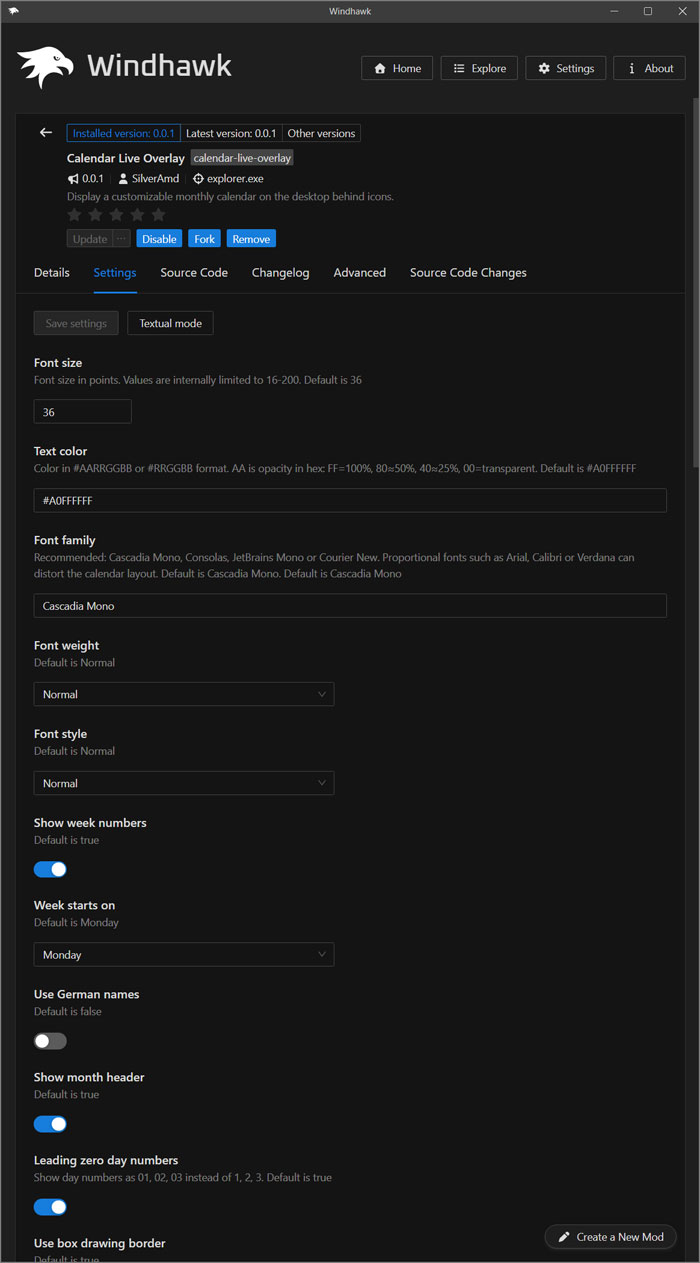Click the Disable mod button
This screenshot has height=1263, width=700.
159,239
